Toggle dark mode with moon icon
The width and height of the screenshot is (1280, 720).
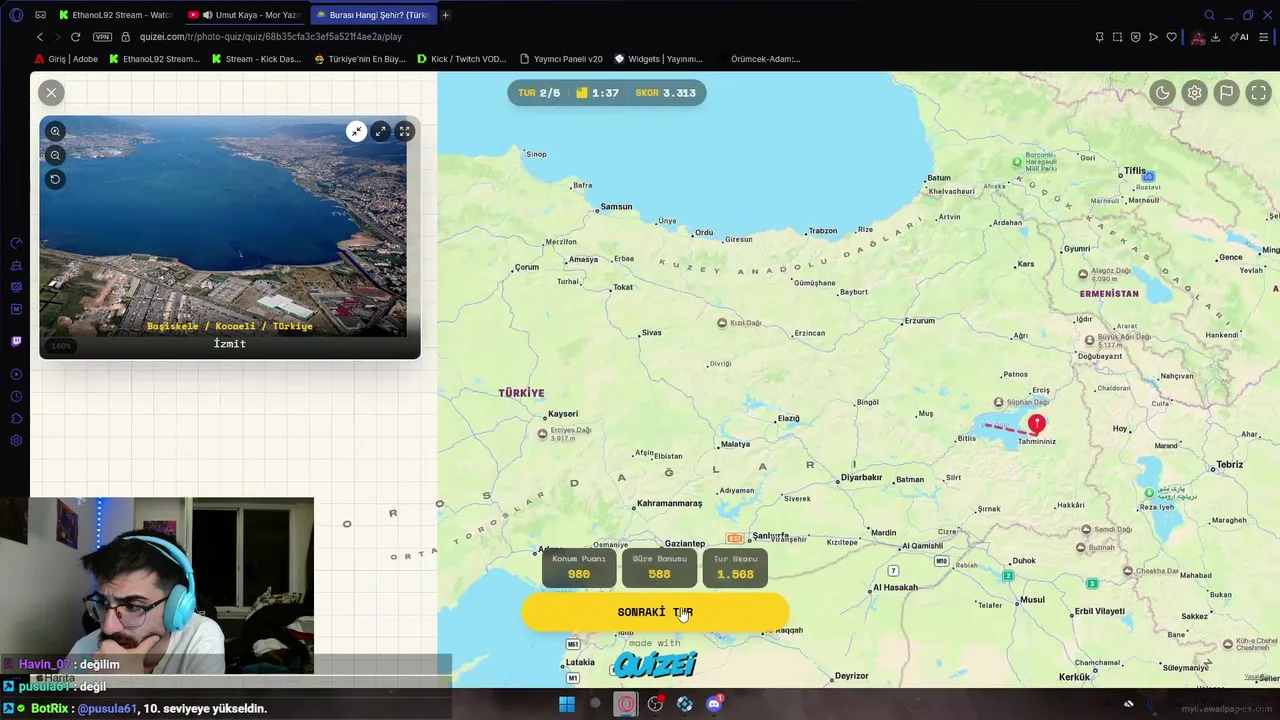tap(1163, 93)
